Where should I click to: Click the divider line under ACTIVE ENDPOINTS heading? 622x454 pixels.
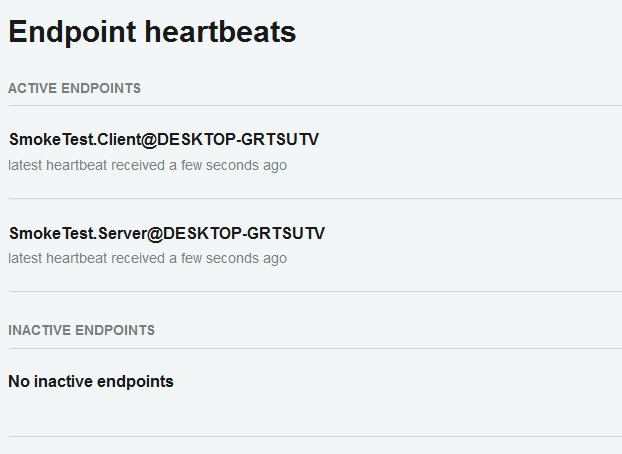point(315,106)
